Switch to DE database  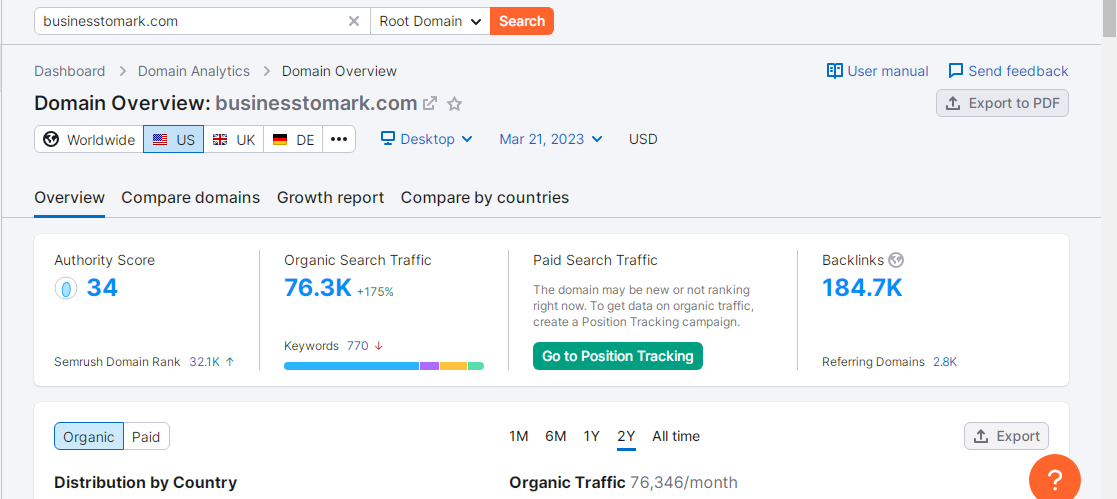[x=293, y=139]
